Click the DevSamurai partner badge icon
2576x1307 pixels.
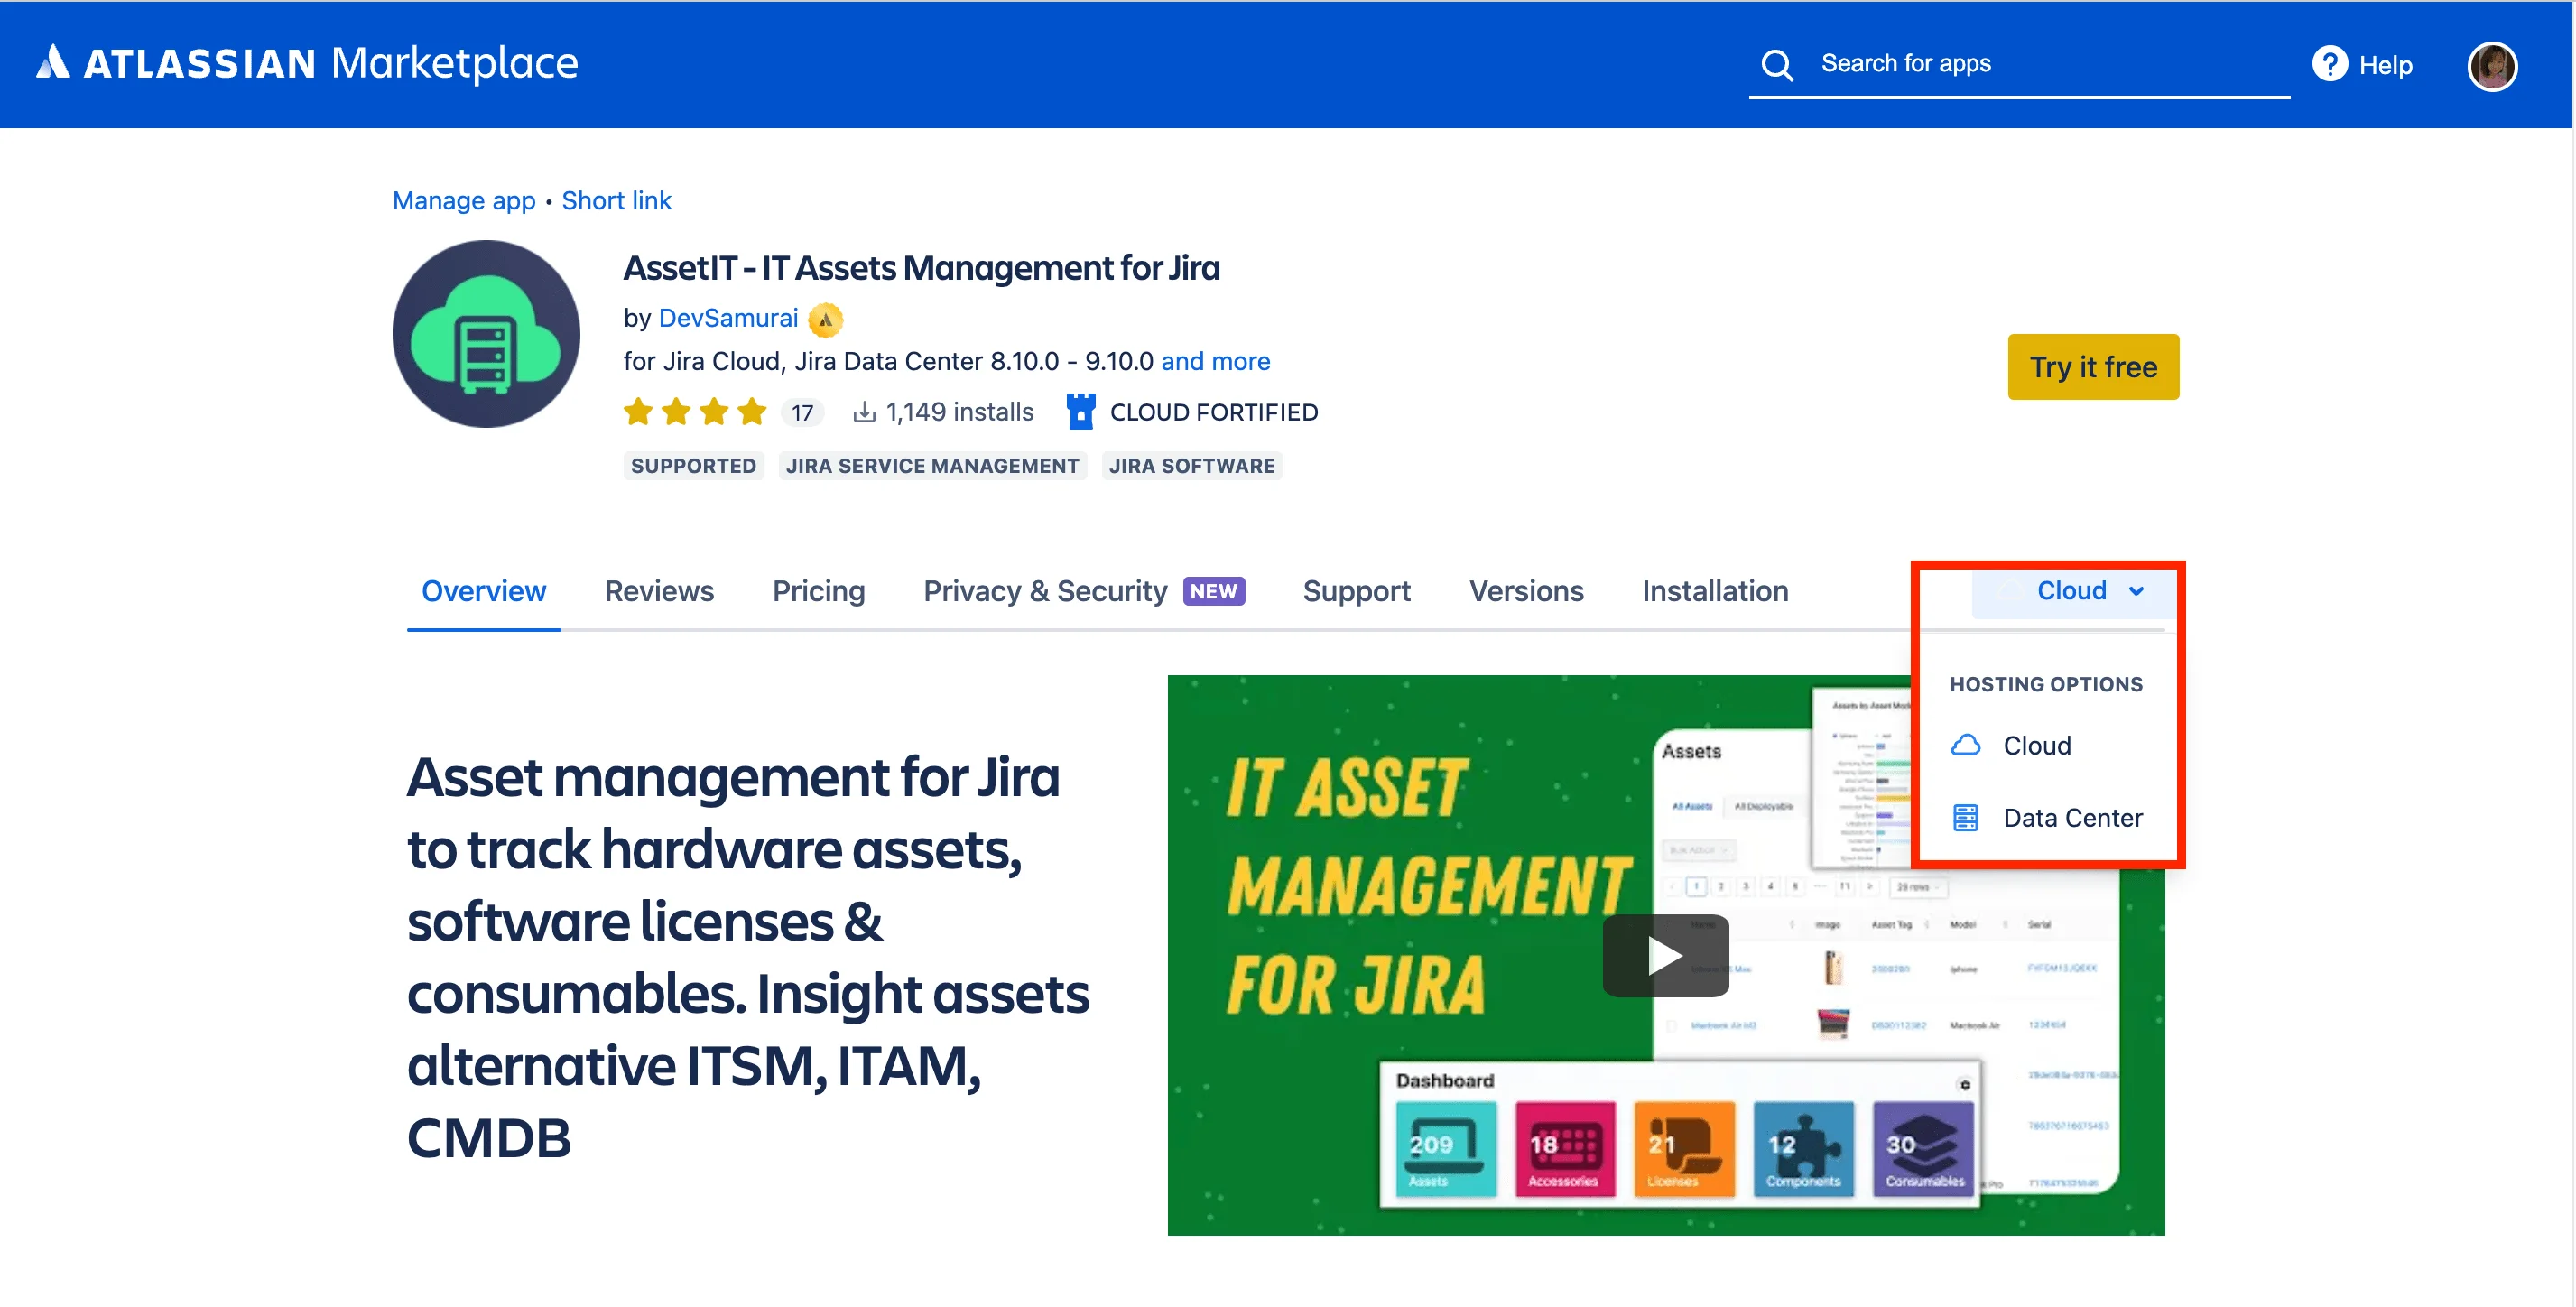[x=825, y=319]
